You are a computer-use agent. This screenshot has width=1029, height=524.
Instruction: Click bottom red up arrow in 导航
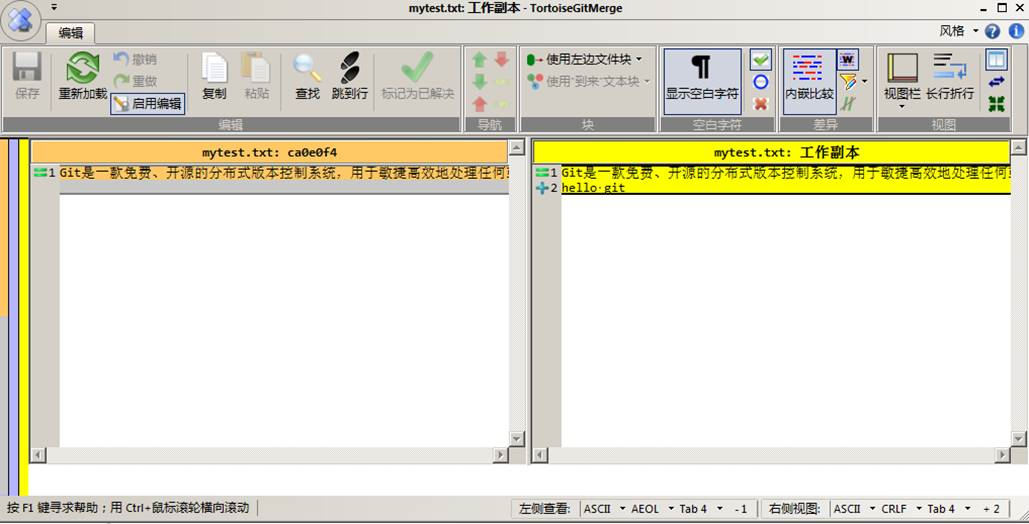pyautogui.click(x=480, y=104)
